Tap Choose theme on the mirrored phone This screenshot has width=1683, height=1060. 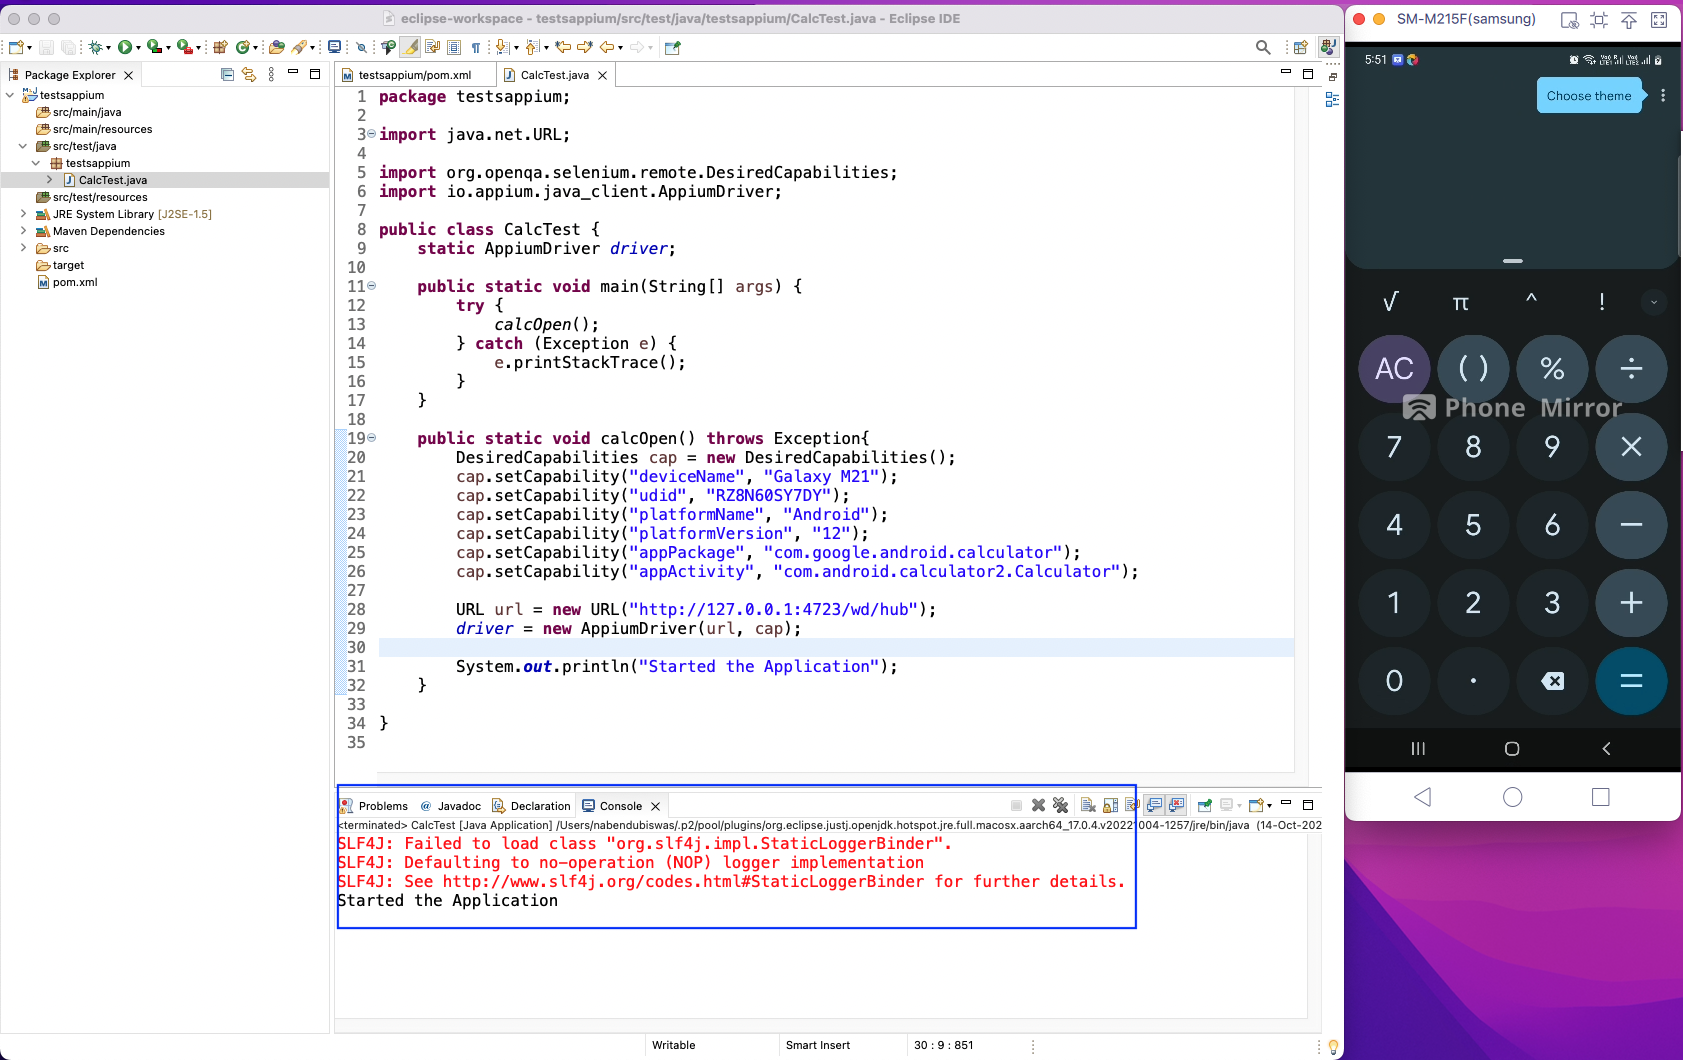pyautogui.click(x=1588, y=95)
